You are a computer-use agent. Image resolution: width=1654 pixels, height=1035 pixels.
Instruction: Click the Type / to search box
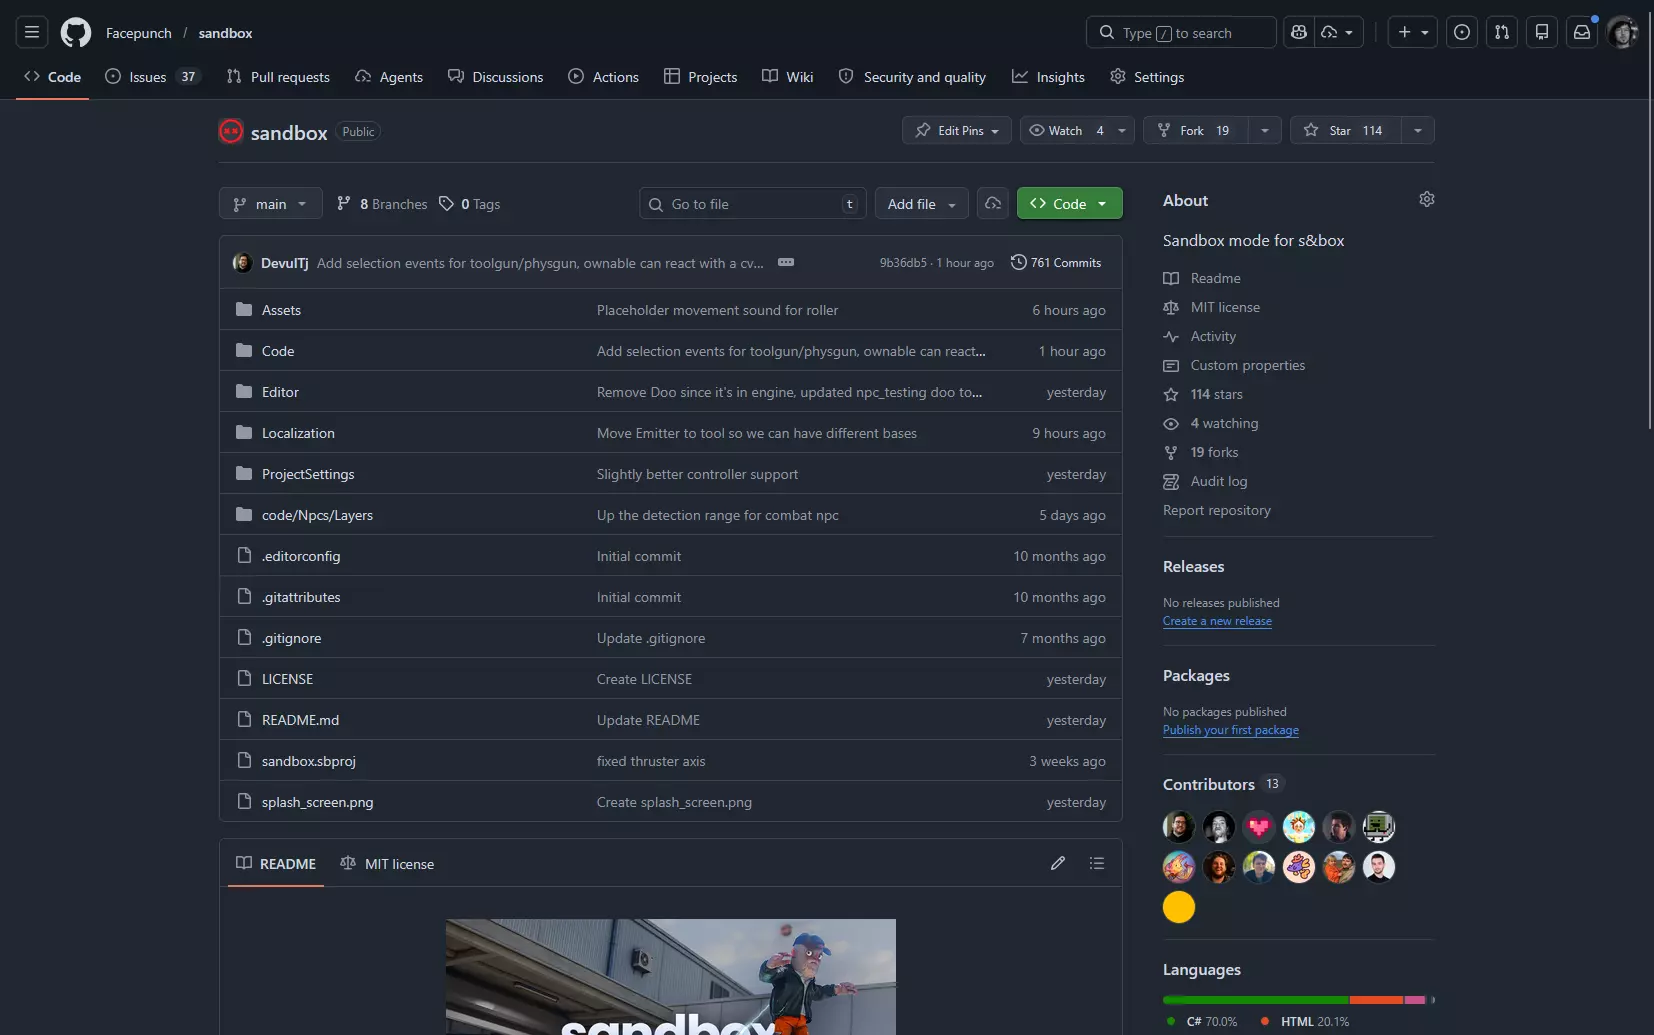point(1181,33)
